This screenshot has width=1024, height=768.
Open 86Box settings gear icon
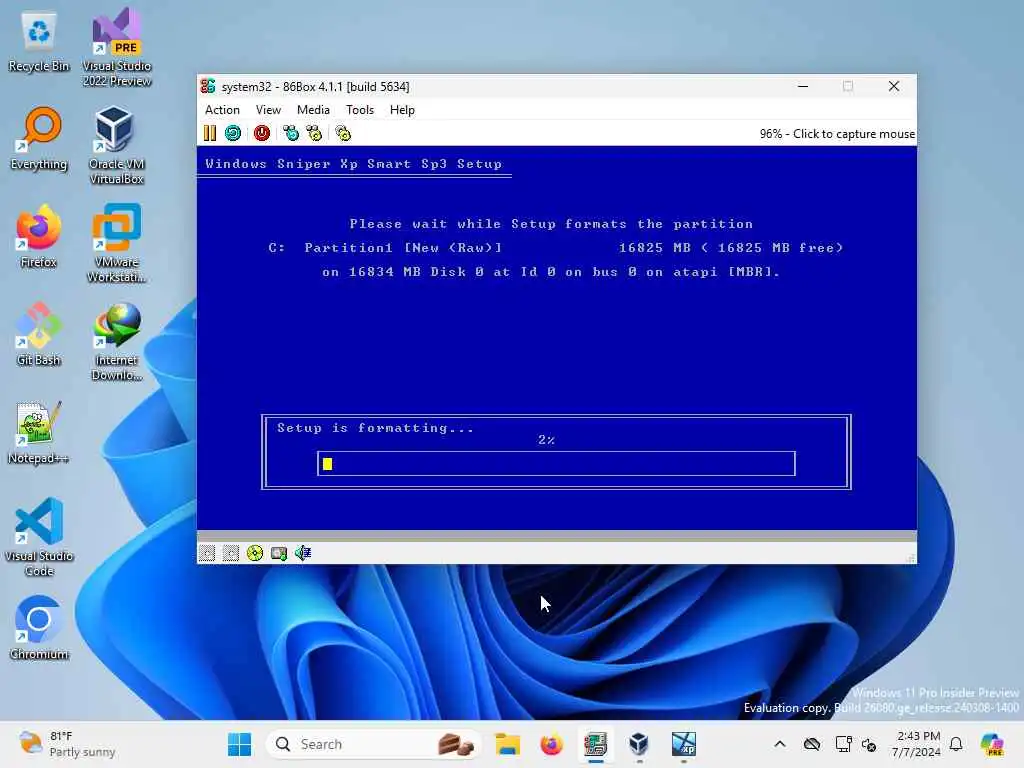[x=343, y=133]
